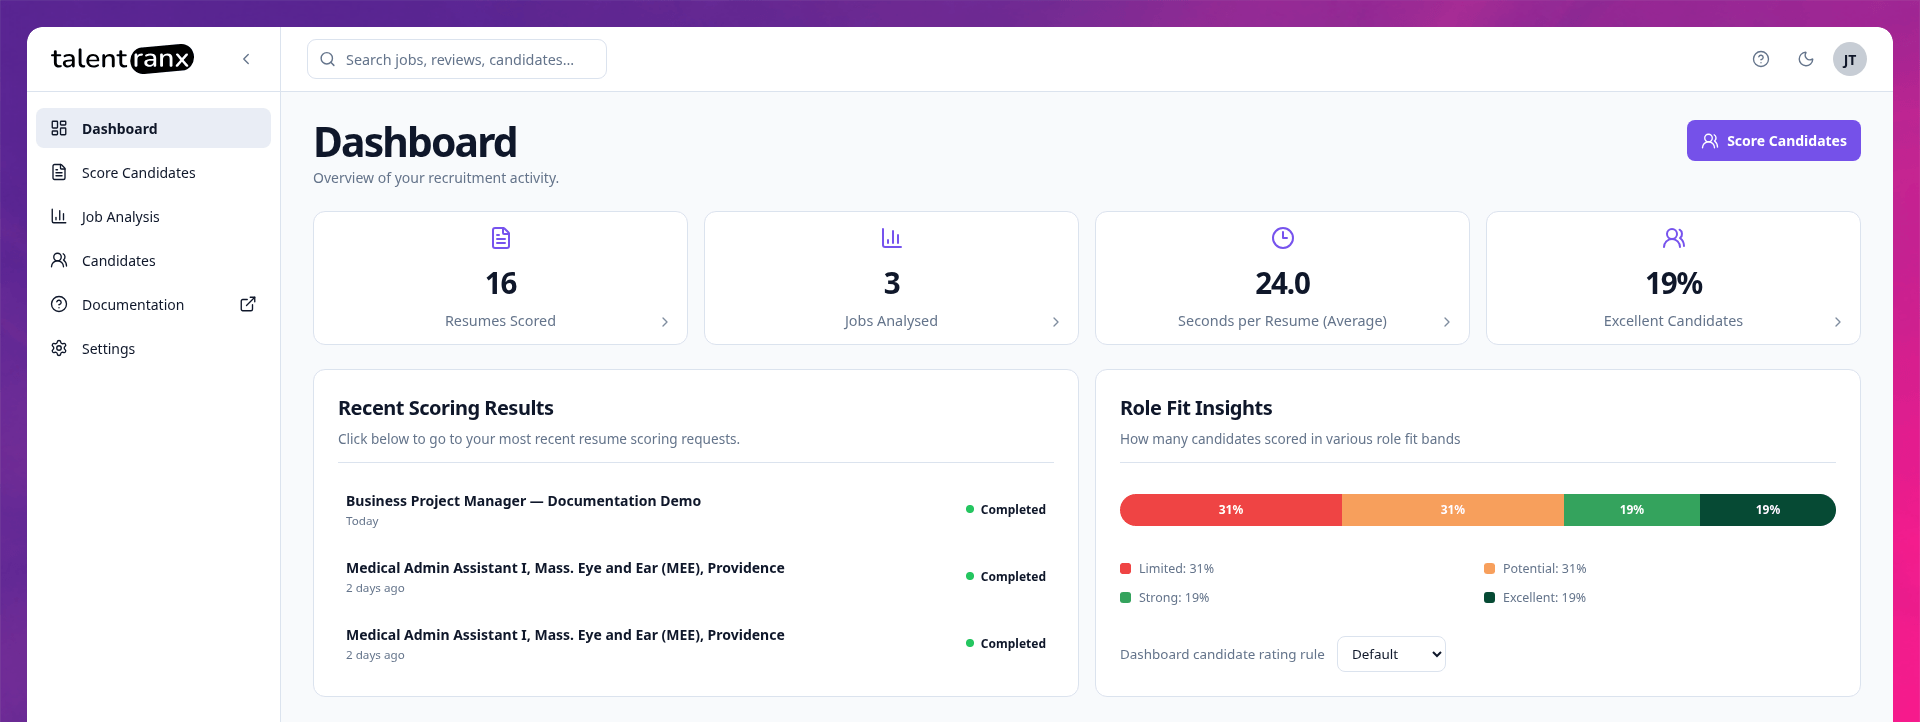Click the bar chart icon on Jobs Analysed card
Screen dimensions: 1920x722
pos(891,238)
